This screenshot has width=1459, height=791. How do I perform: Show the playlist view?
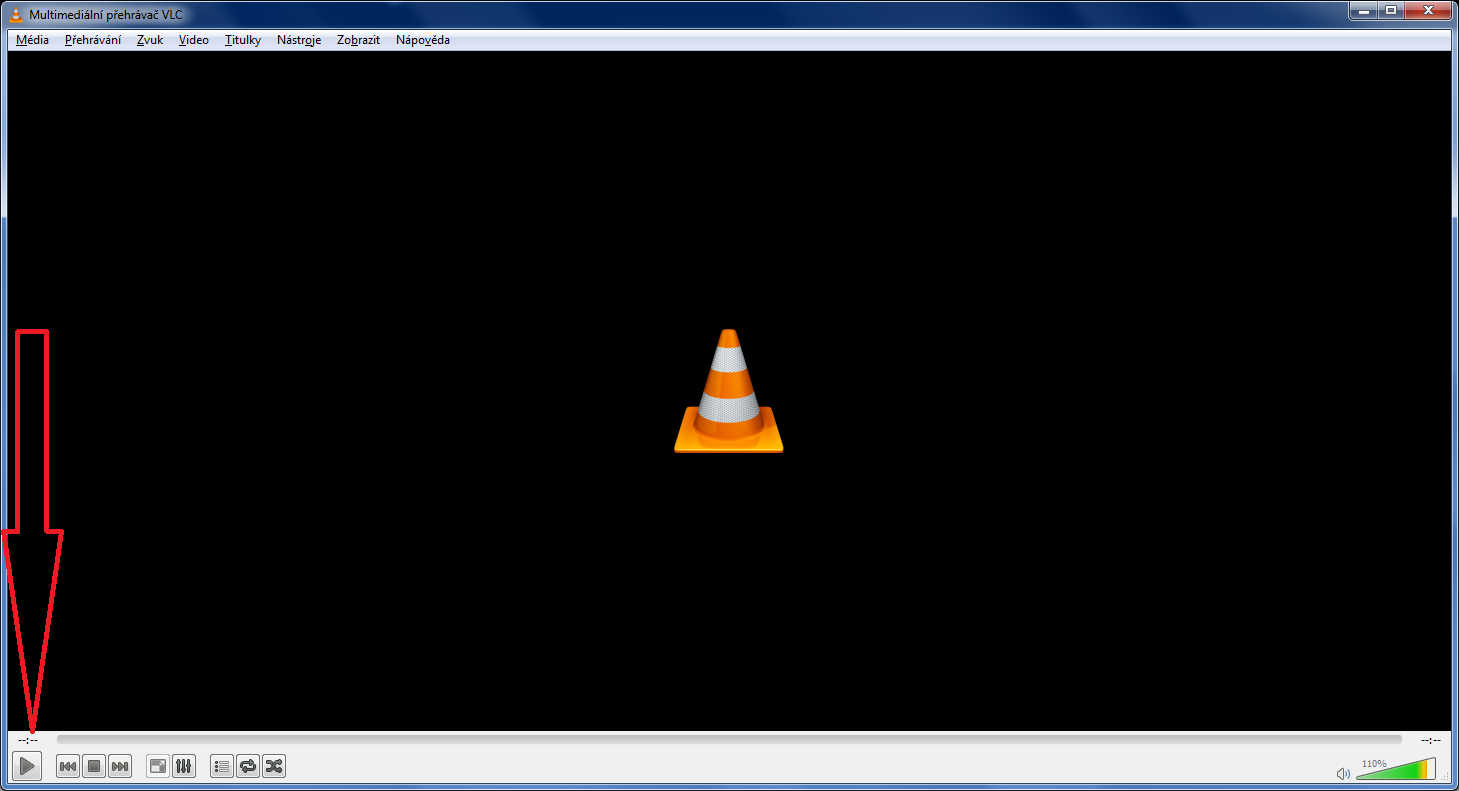[222, 767]
